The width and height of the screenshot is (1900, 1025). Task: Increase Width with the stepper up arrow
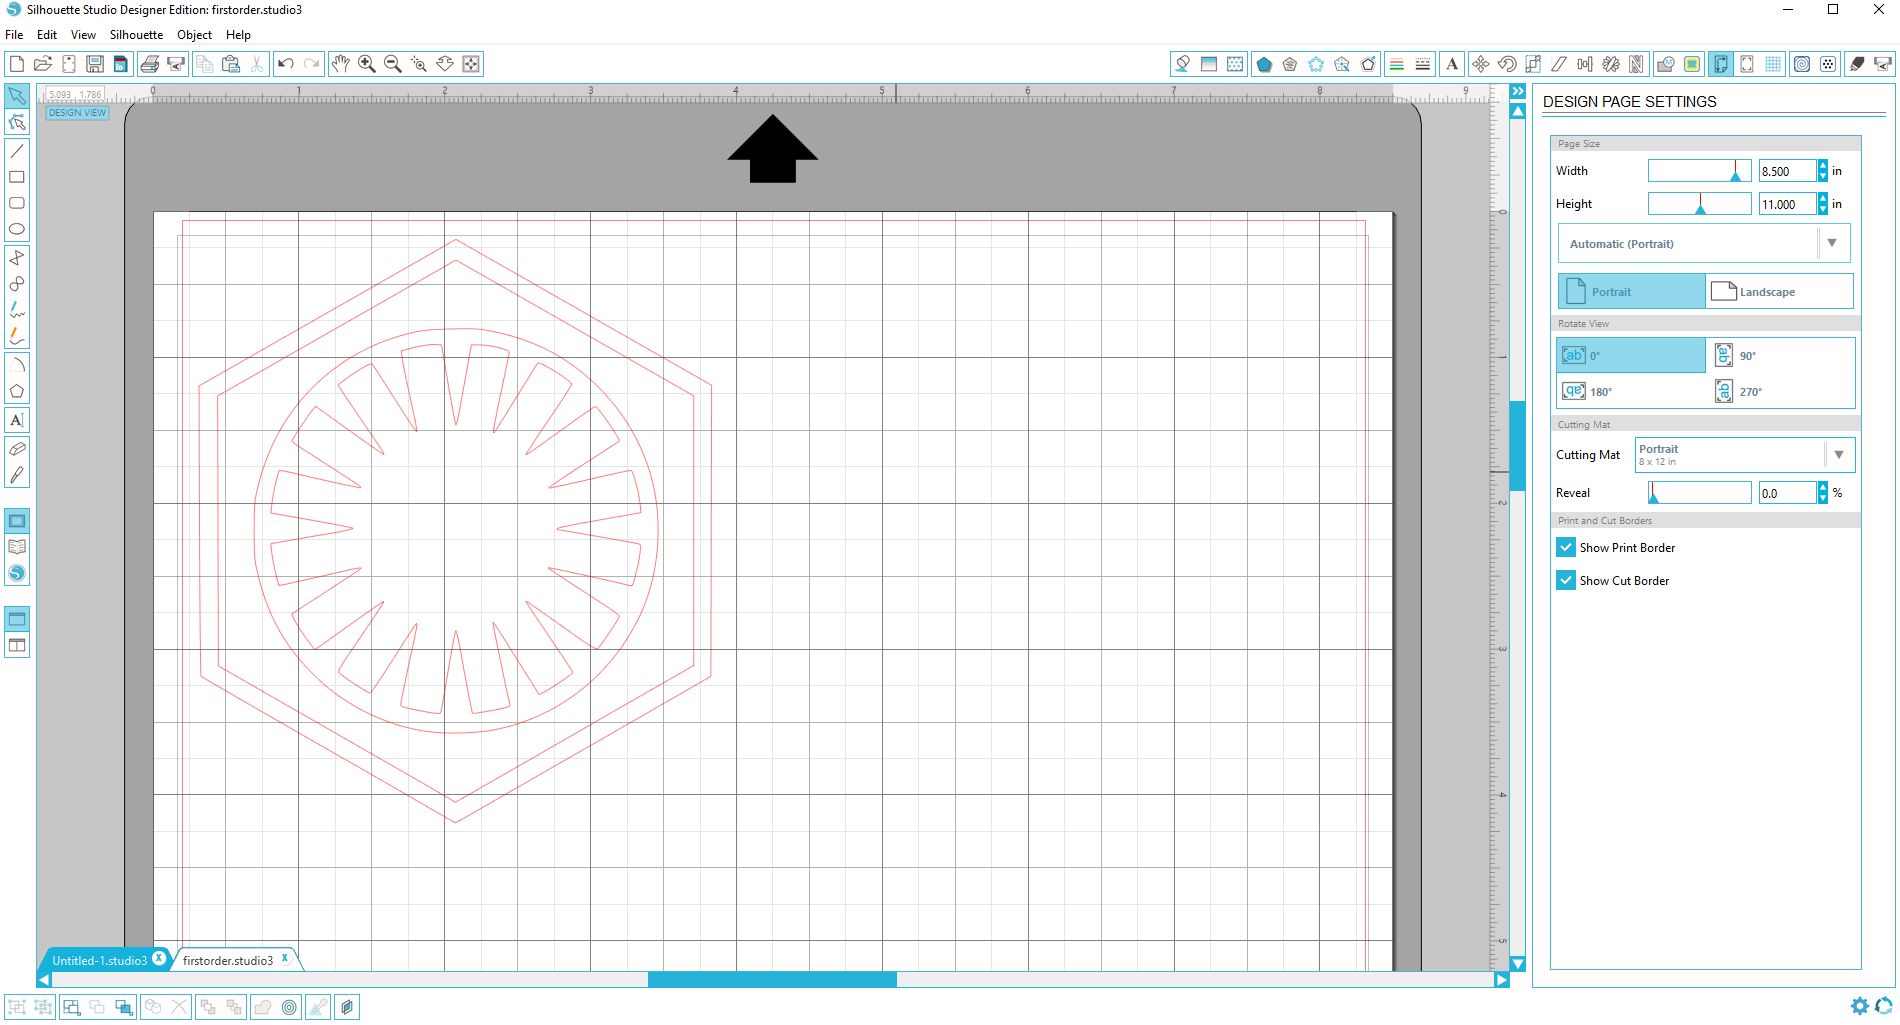coord(1823,166)
